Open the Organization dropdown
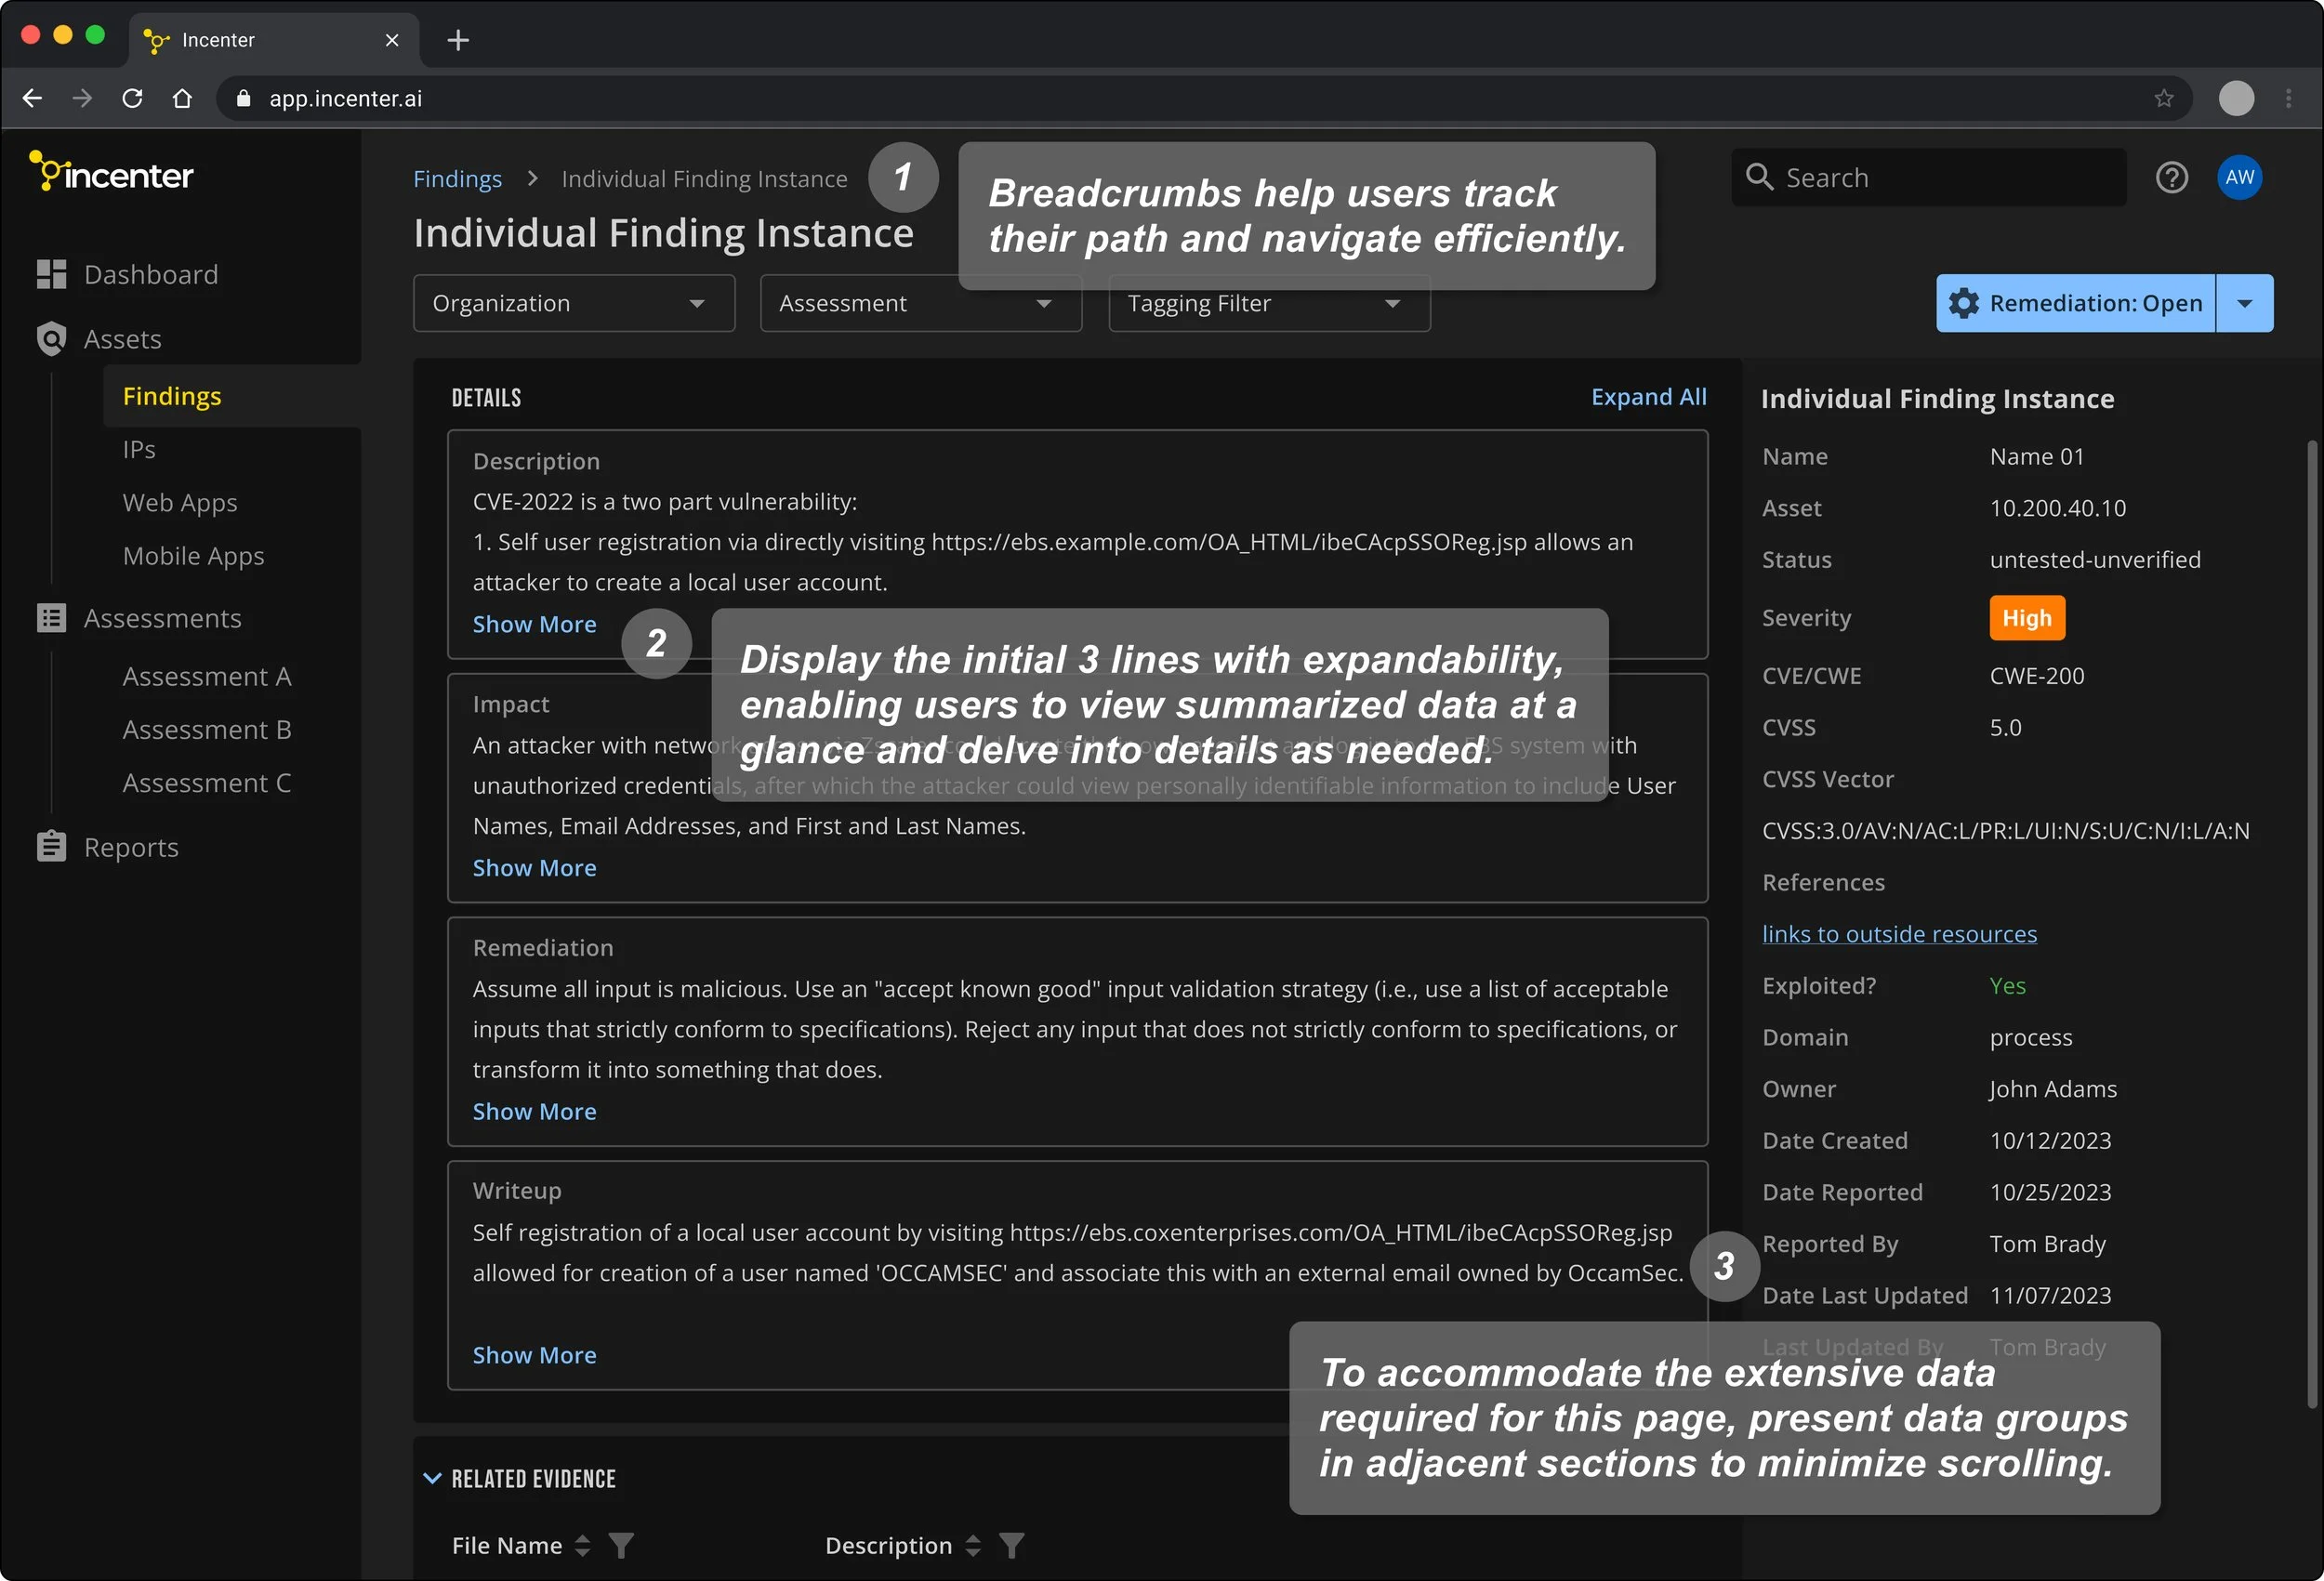This screenshot has width=2324, height=1581. [x=573, y=303]
